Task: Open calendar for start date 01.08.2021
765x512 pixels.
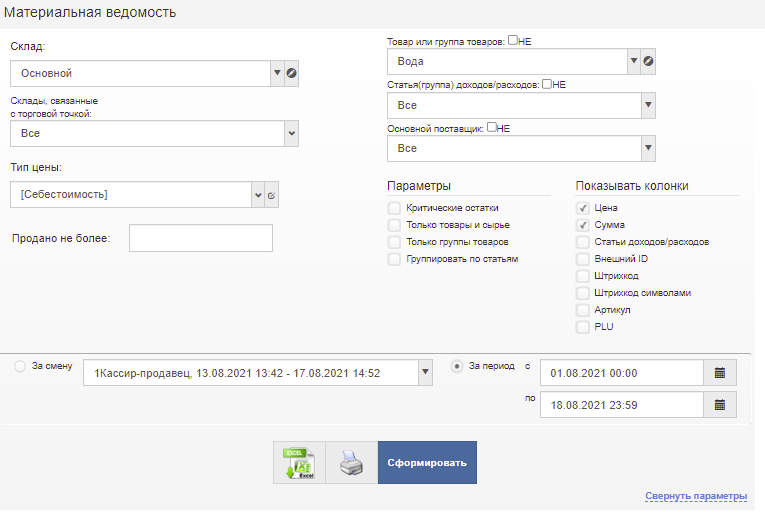Action: click(x=719, y=373)
